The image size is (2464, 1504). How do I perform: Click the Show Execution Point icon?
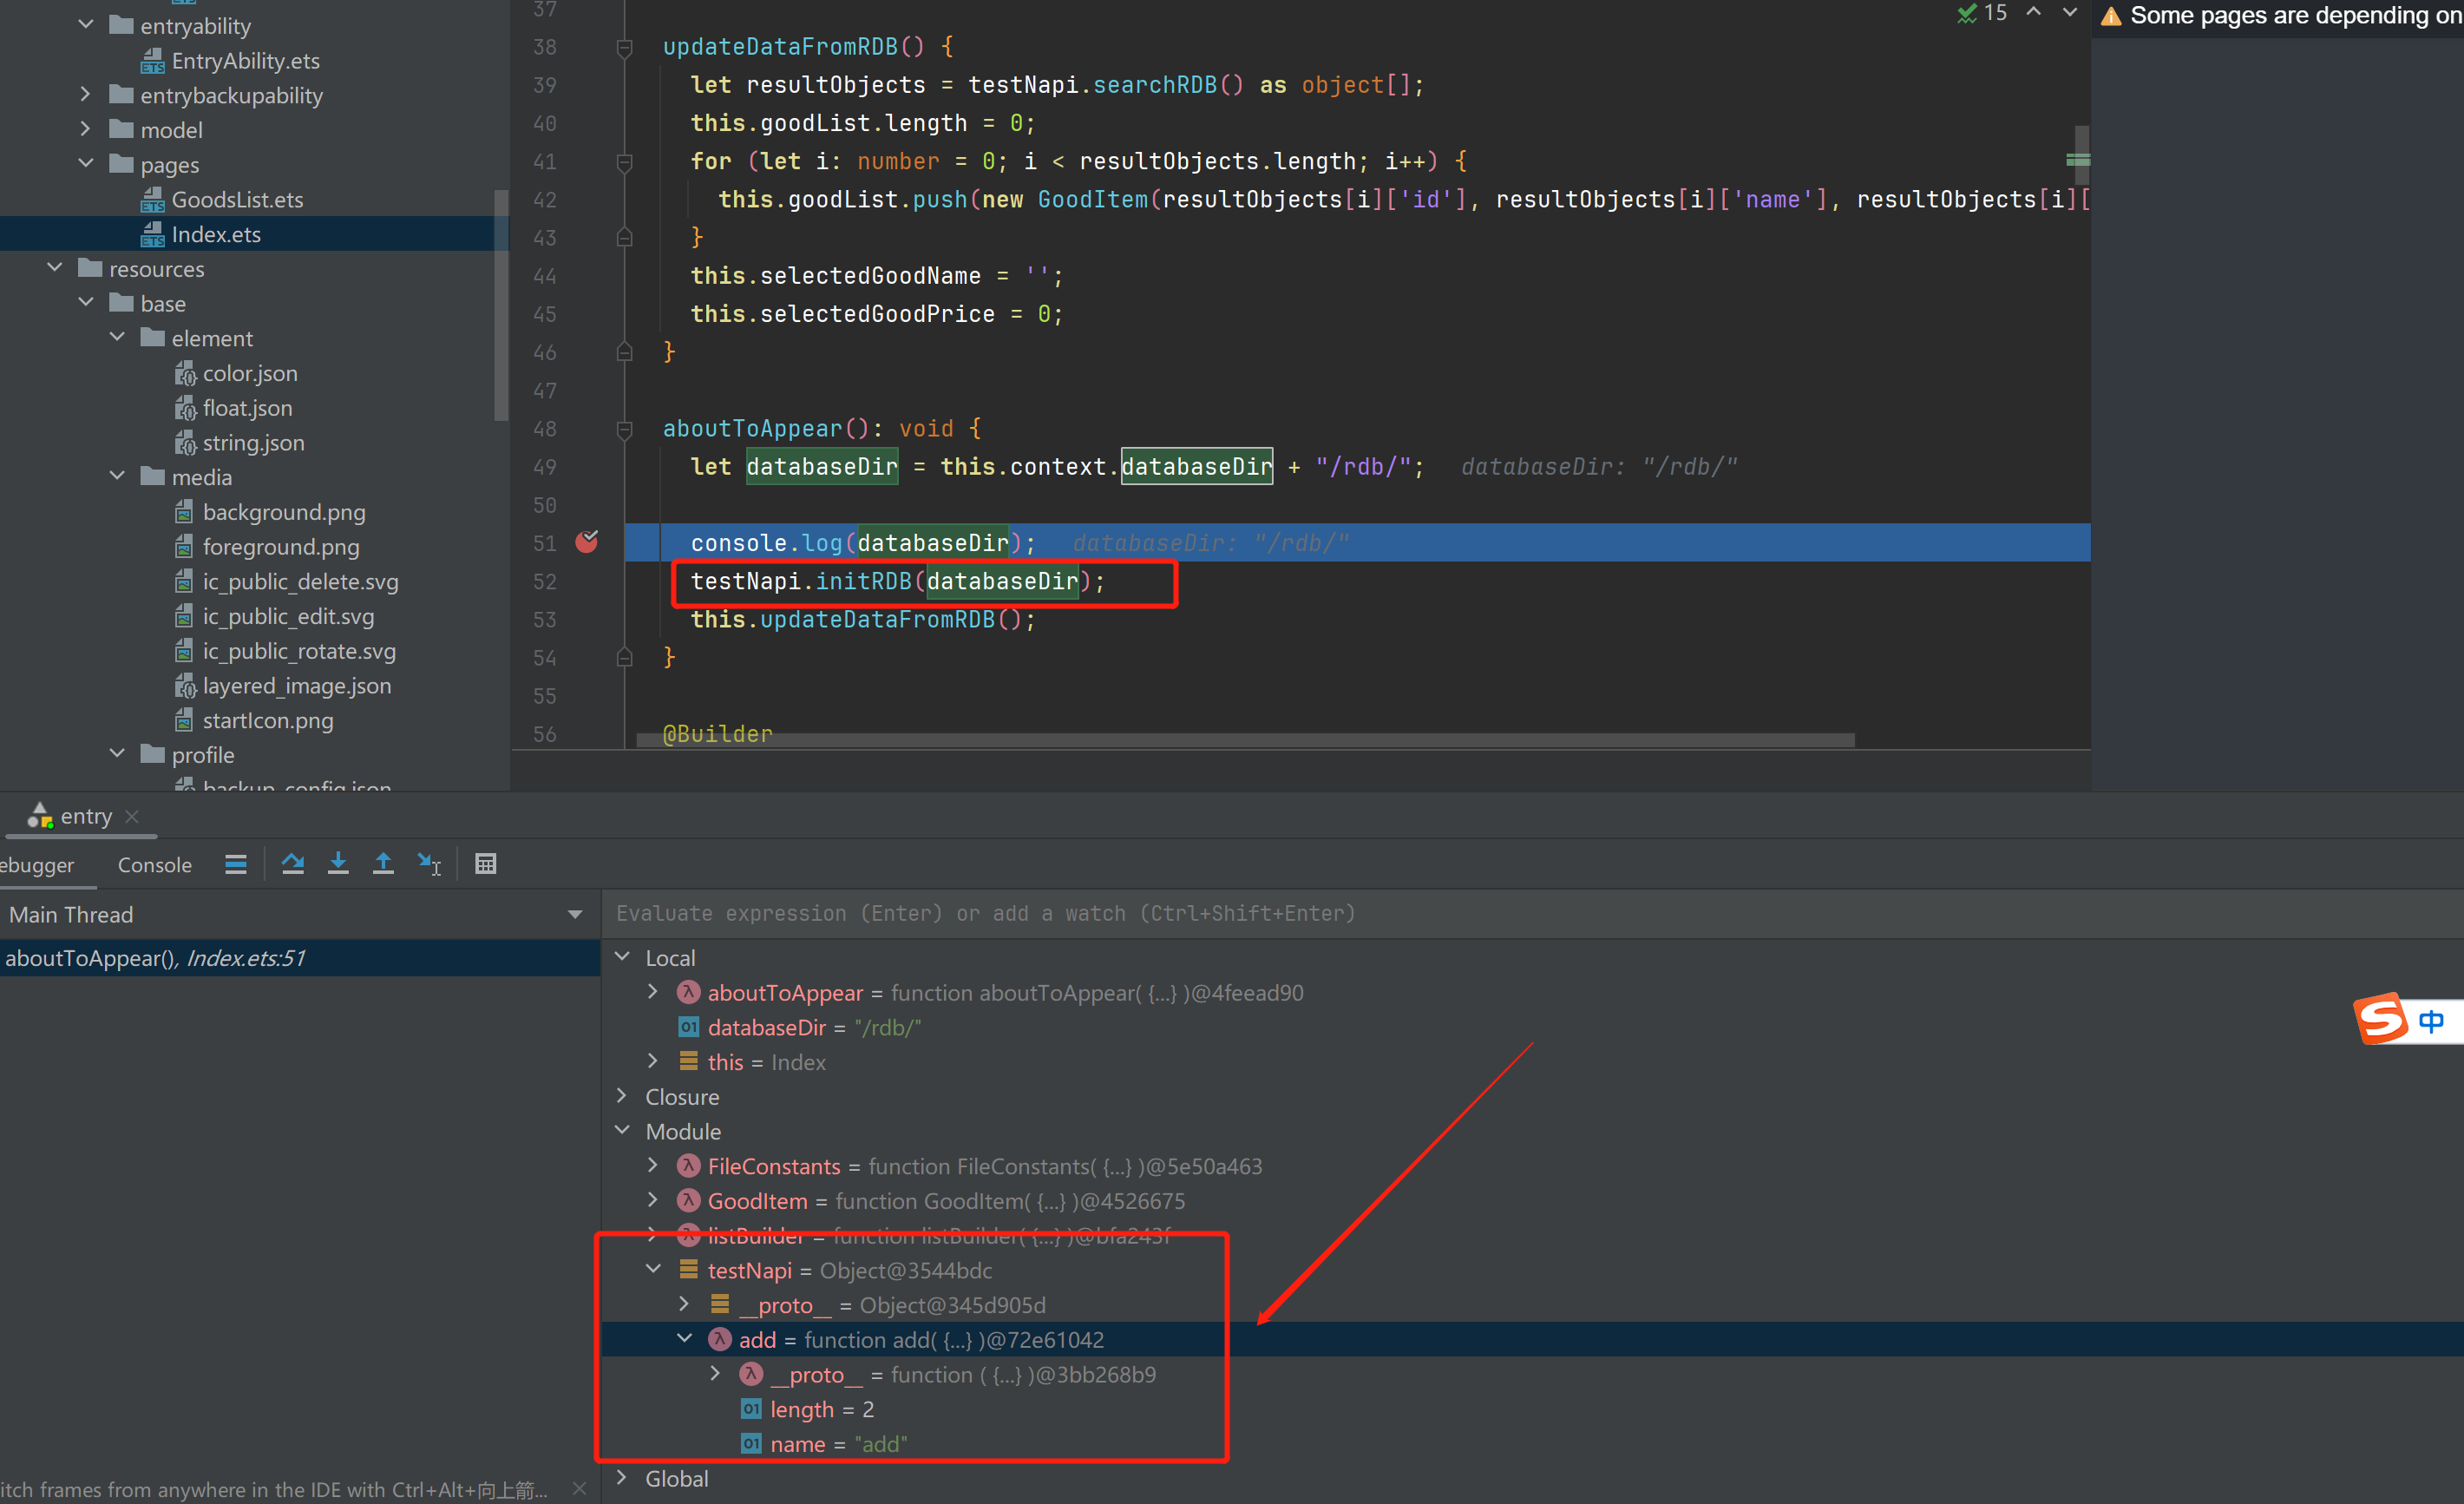coord(236,864)
